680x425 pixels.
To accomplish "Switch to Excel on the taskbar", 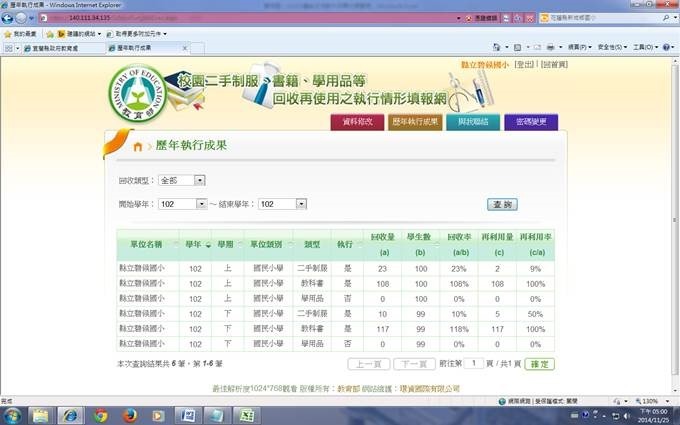I will coord(247,415).
